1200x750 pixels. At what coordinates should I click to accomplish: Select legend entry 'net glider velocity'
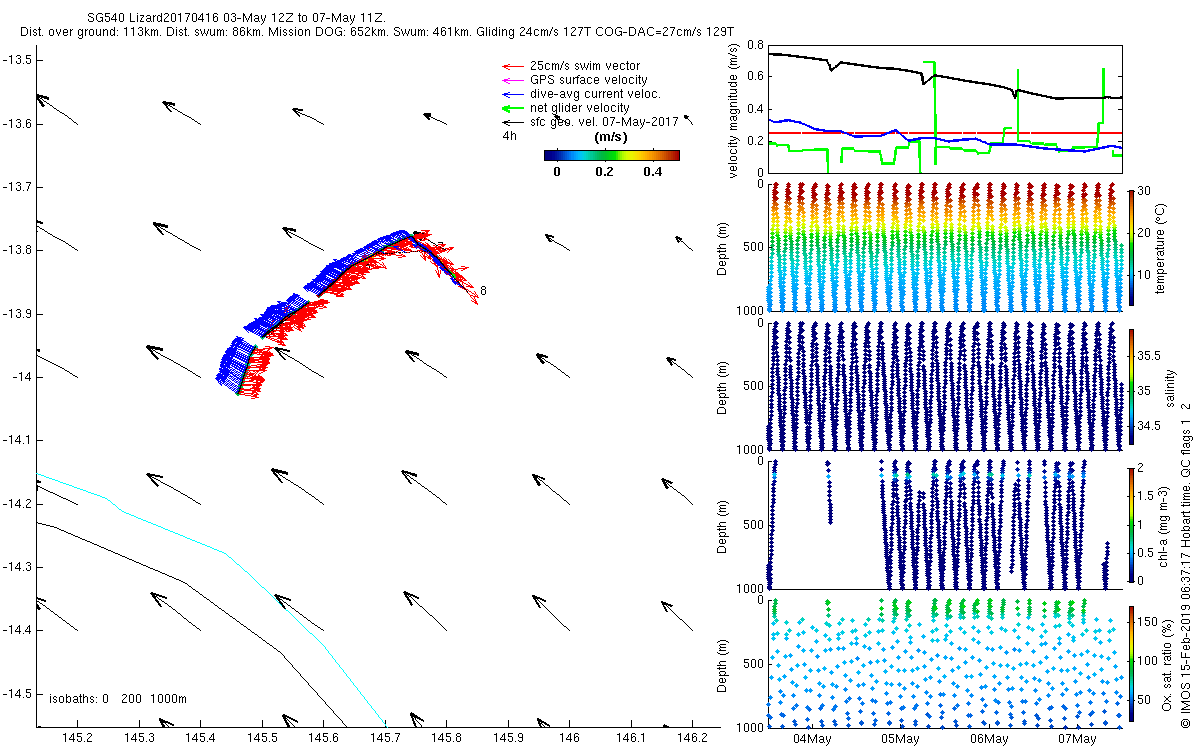pos(579,108)
